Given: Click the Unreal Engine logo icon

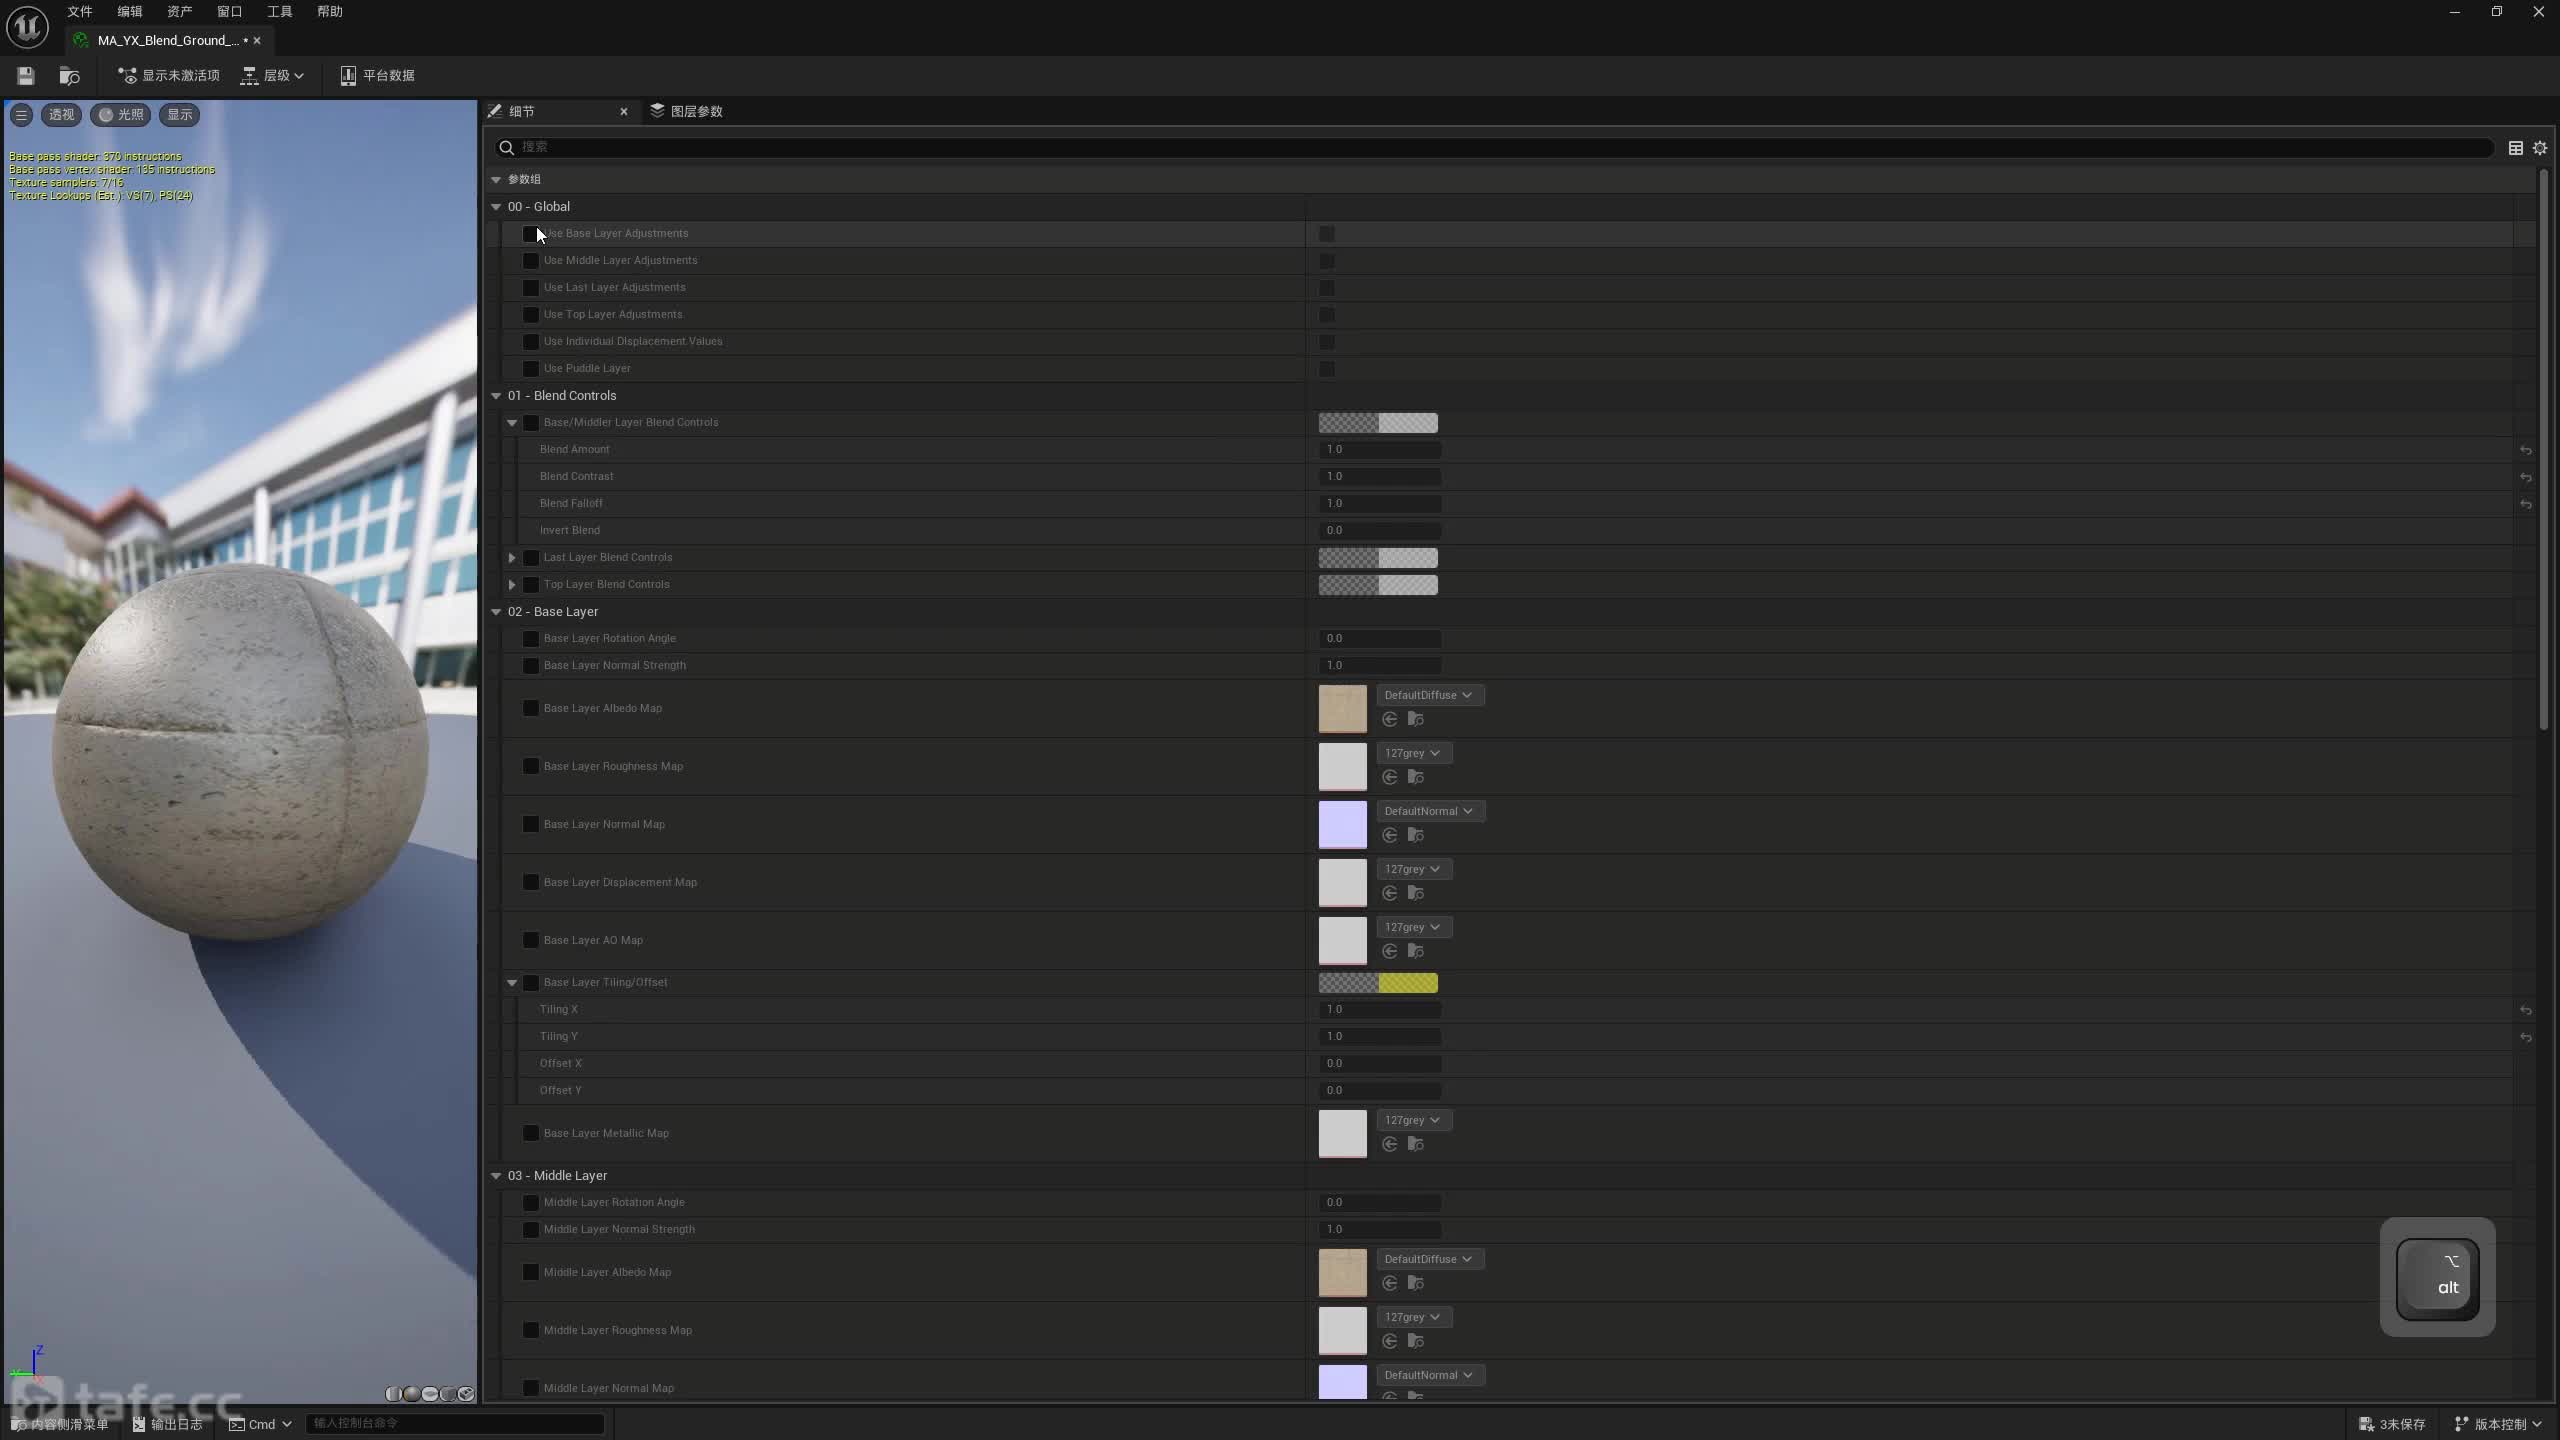Looking at the screenshot, I should (x=27, y=27).
